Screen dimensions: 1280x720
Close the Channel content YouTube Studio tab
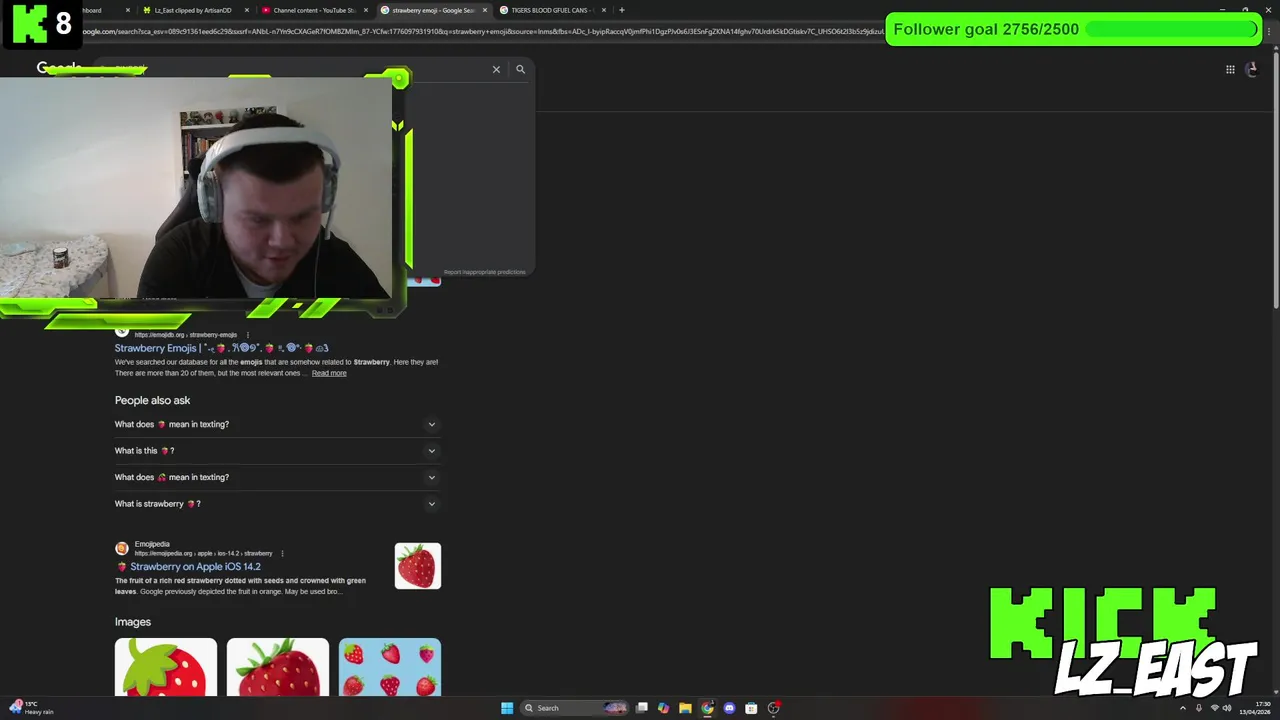click(366, 10)
